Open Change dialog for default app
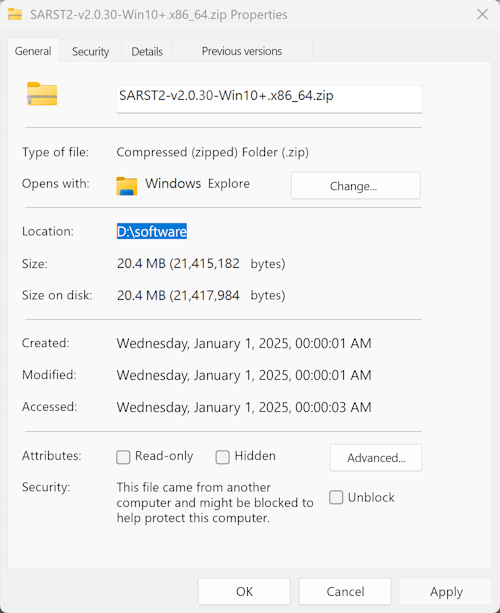 point(356,186)
